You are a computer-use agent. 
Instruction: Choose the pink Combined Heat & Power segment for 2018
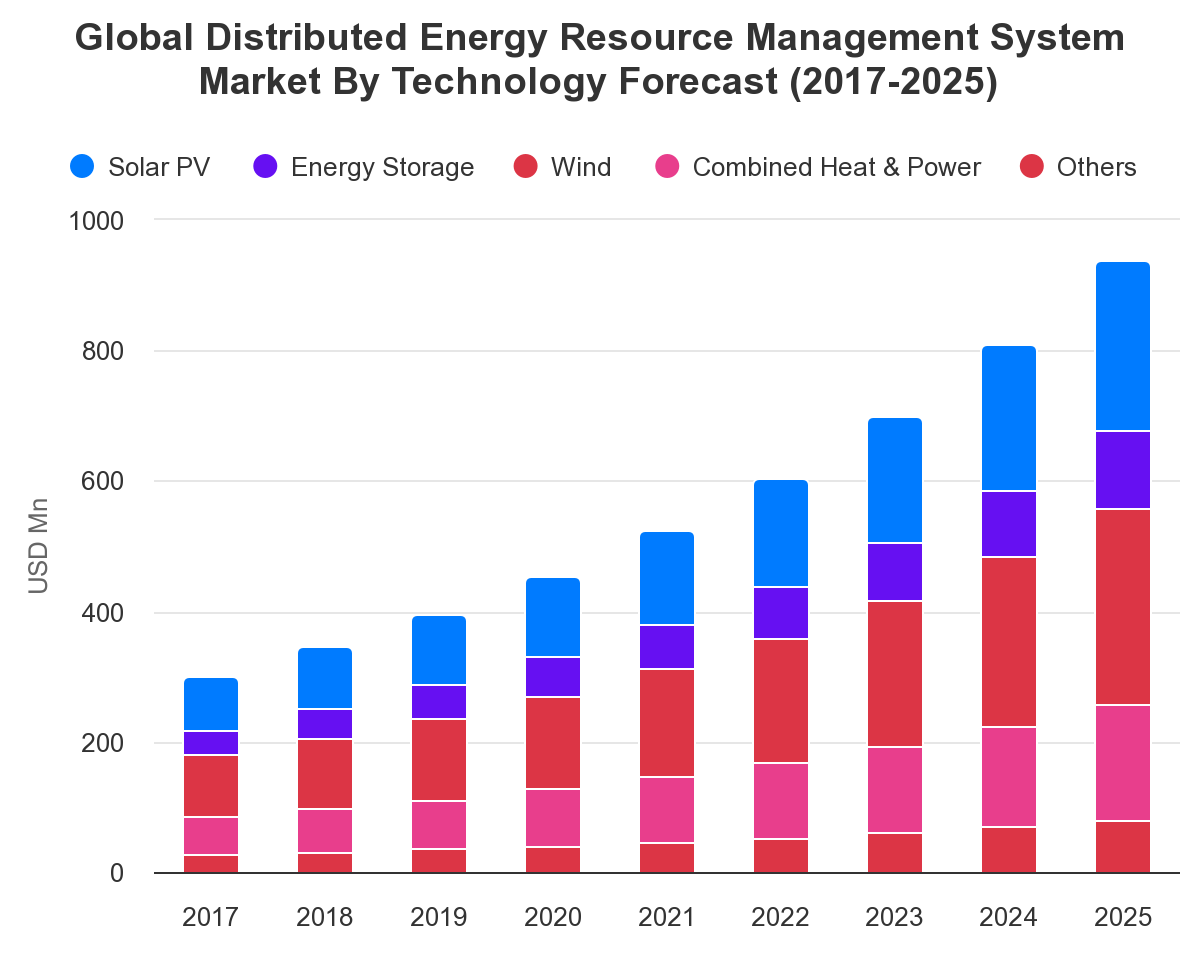[x=325, y=831]
